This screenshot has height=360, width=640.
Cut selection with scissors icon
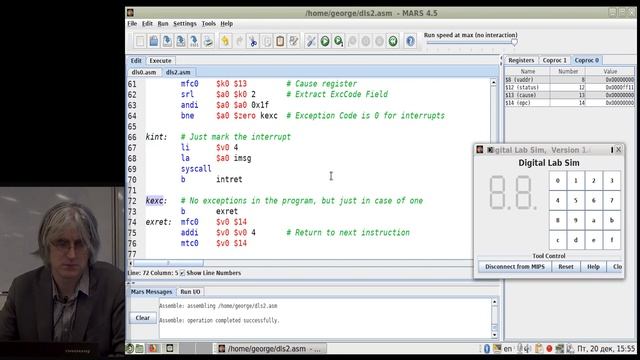[x=253, y=41]
